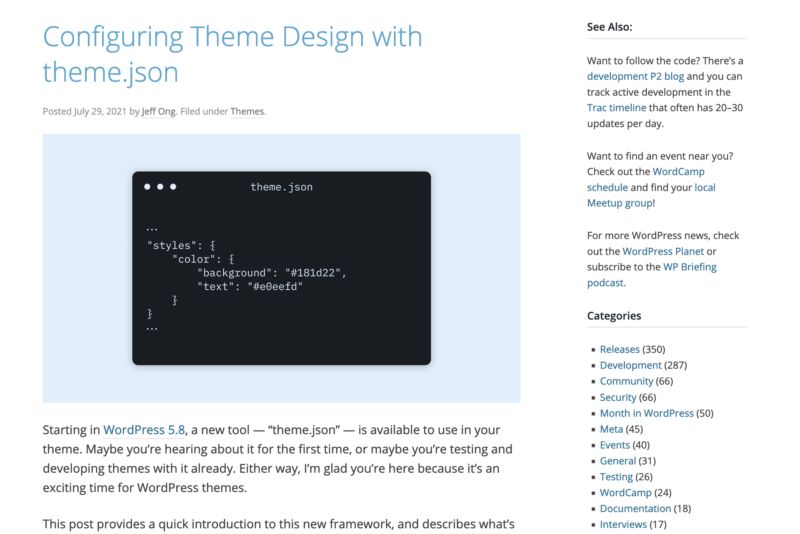Visit the Trac timeline link

coord(616,108)
